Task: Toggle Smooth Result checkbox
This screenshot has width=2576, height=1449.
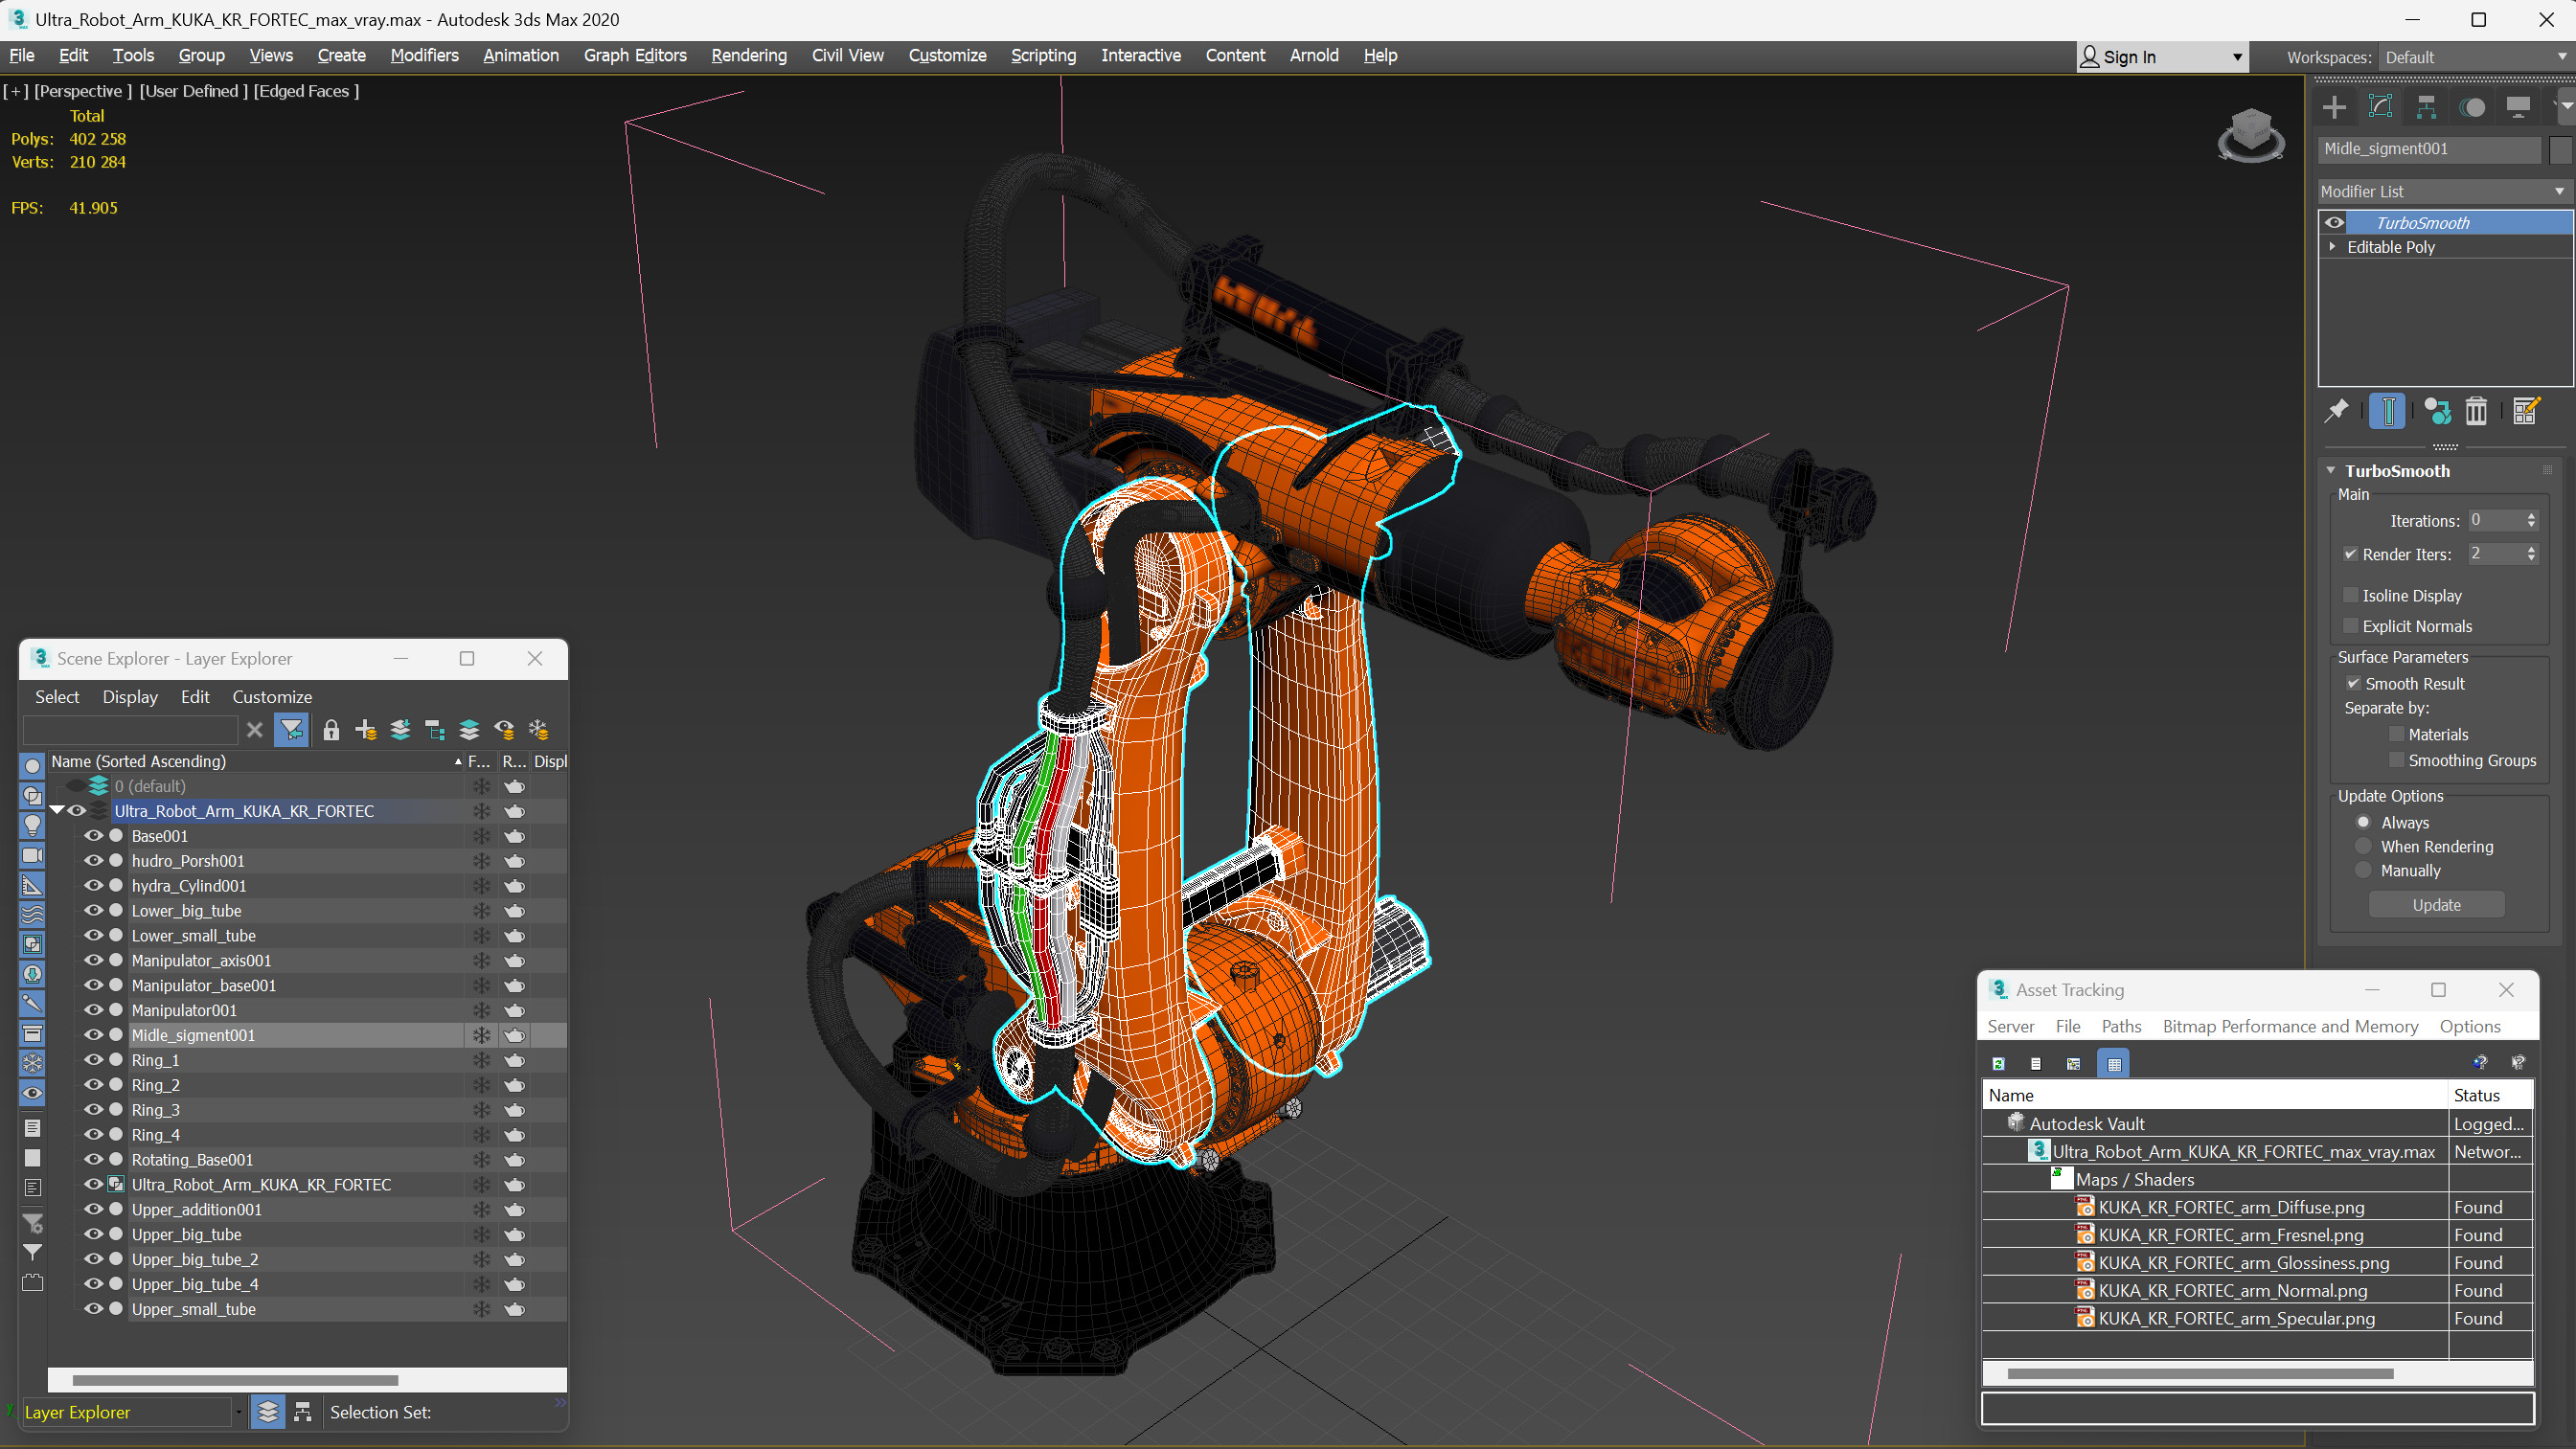Action: tap(2353, 684)
